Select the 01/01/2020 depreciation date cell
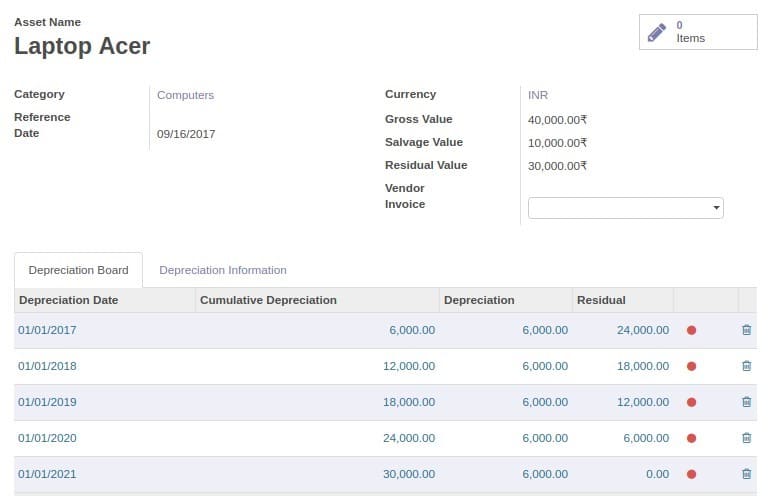This screenshot has height=496, width=771. [x=47, y=438]
